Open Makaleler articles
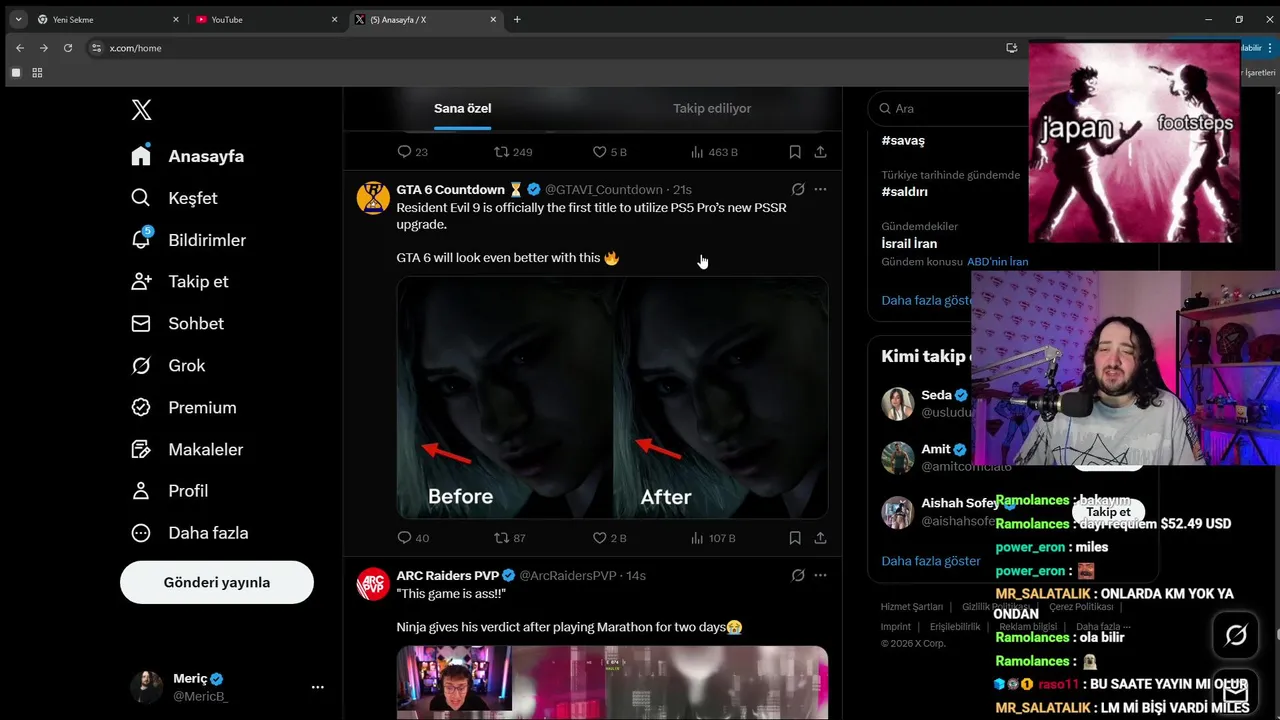This screenshot has width=1280, height=720. (188, 450)
